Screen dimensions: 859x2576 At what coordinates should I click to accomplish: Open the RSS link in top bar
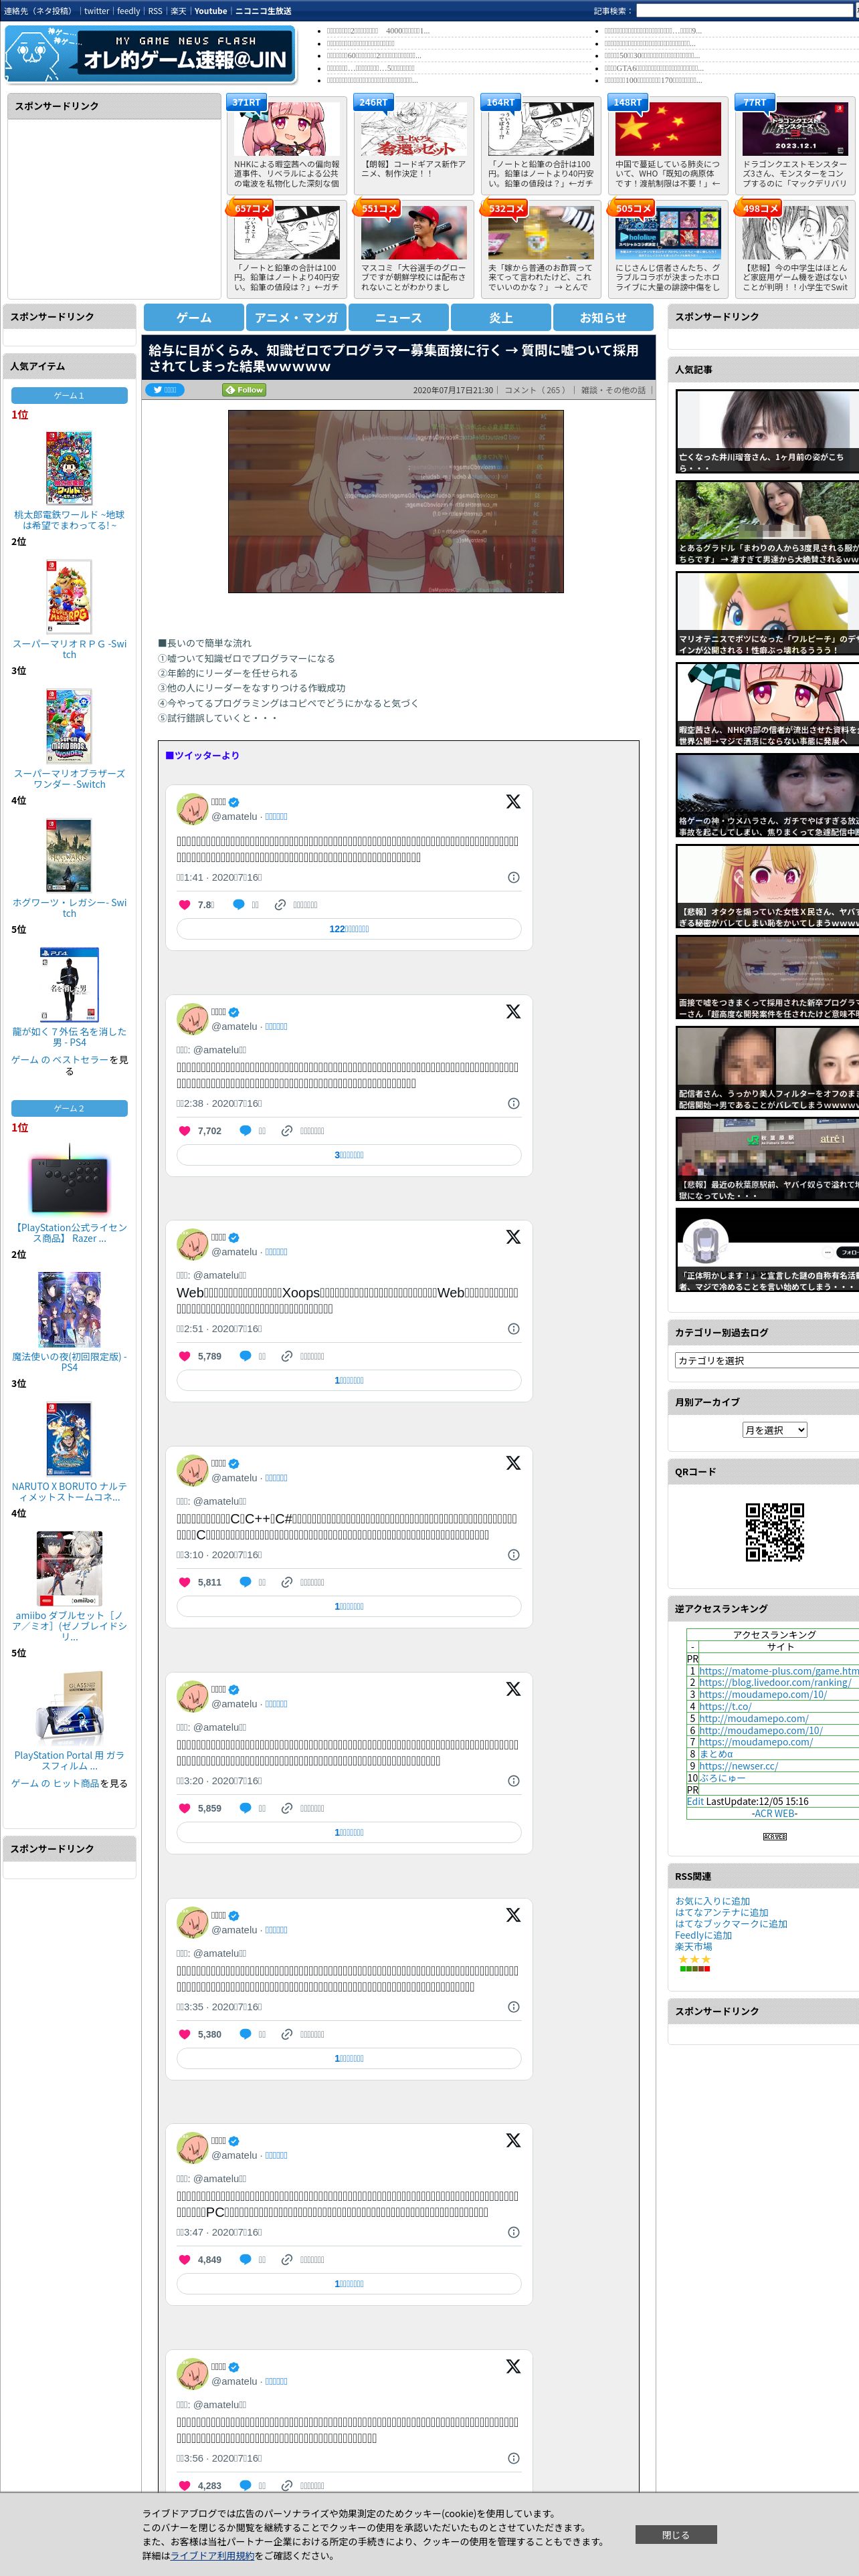pos(155,11)
